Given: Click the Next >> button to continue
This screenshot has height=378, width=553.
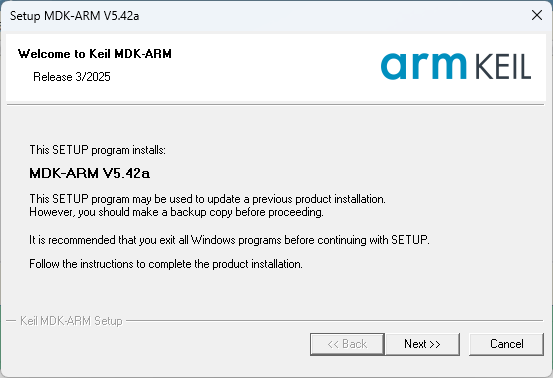Looking at the screenshot, I should [x=423, y=344].
